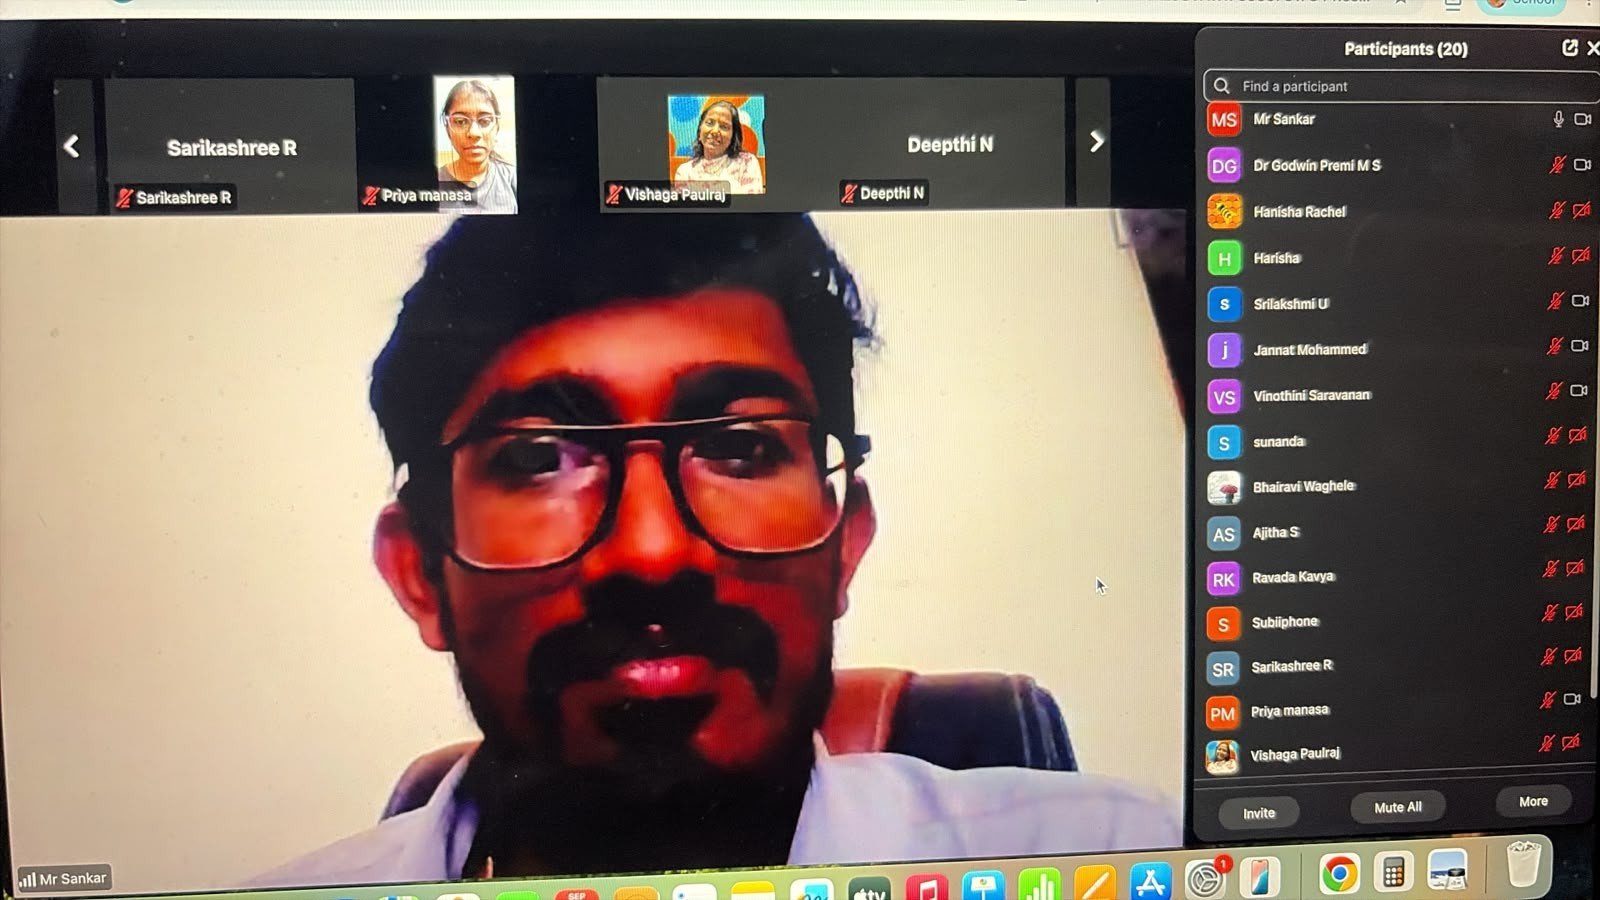This screenshot has height=900, width=1600.
Task: Click Ajitha S muted microphone icon
Action: tap(1551, 525)
